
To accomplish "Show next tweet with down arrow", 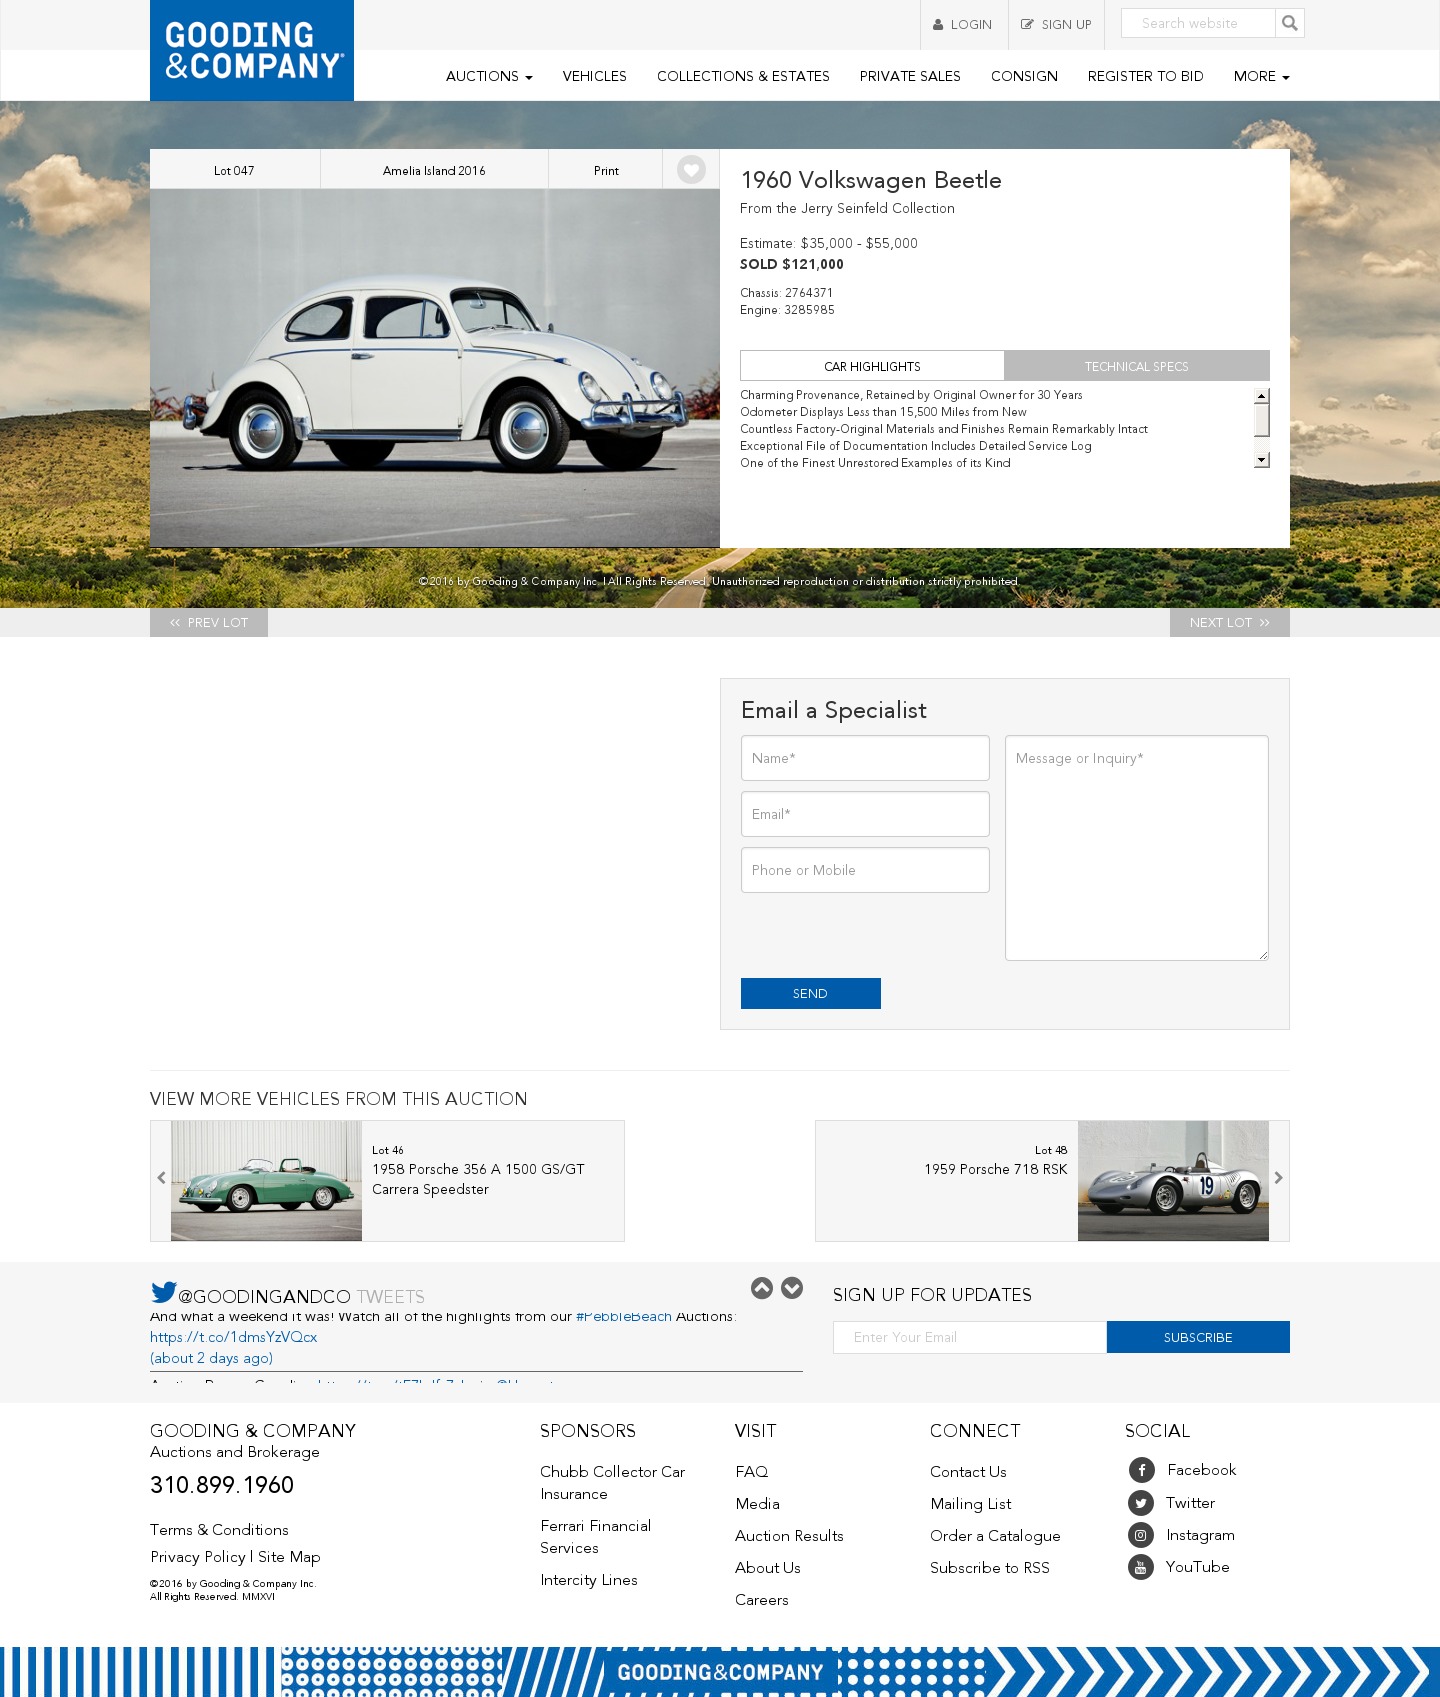I will pos(792,1288).
